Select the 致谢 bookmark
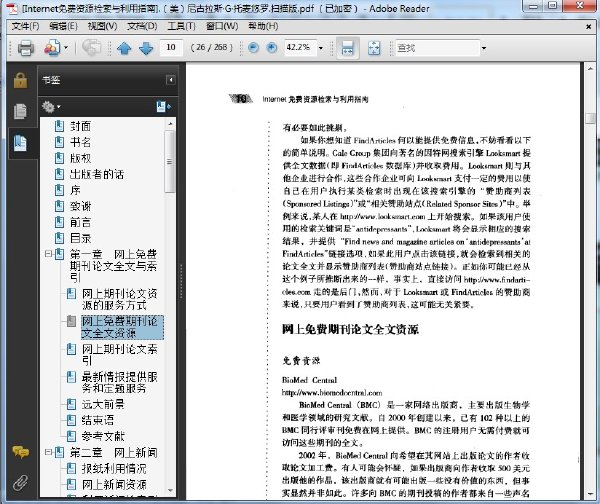Image resolution: width=600 pixels, height=504 pixels. [x=80, y=206]
